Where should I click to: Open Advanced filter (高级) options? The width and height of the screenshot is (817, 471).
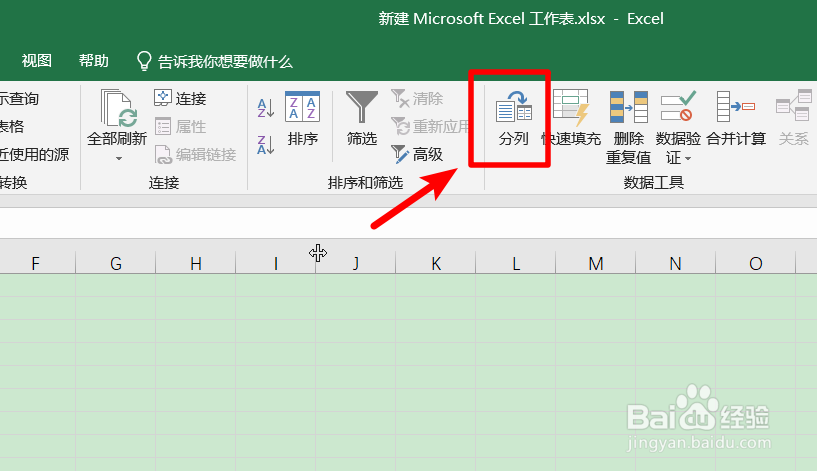point(417,154)
